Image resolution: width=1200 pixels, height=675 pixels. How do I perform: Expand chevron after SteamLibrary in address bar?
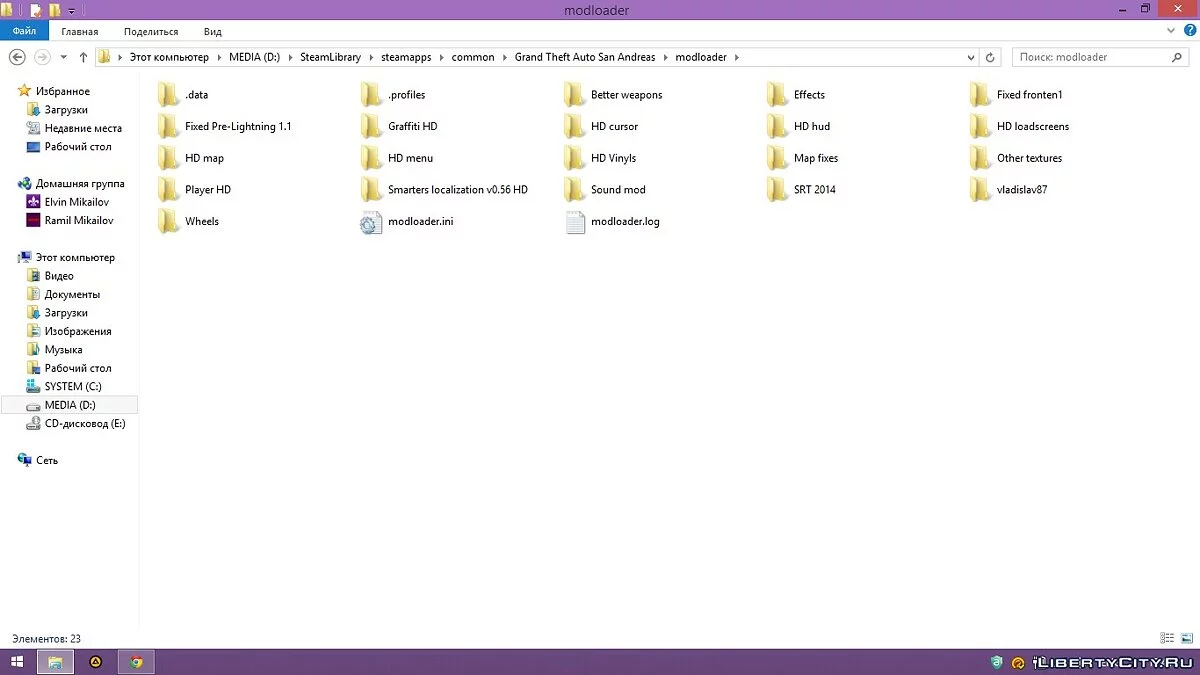click(x=371, y=57)
